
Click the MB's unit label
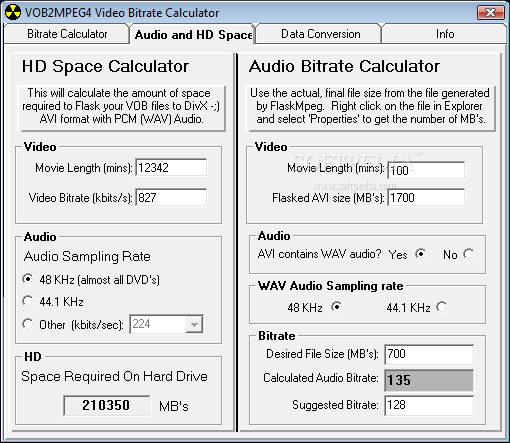(174, 406)
